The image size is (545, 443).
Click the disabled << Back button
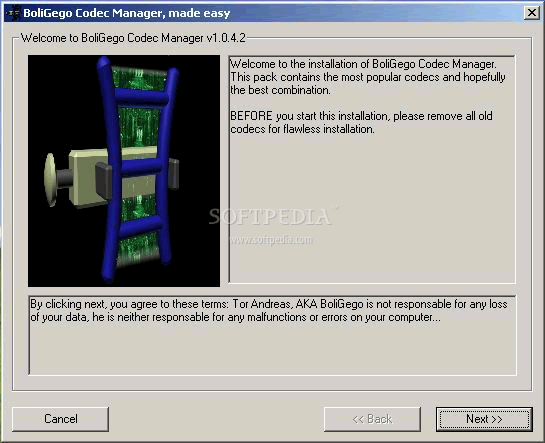(x=372, y=419)
